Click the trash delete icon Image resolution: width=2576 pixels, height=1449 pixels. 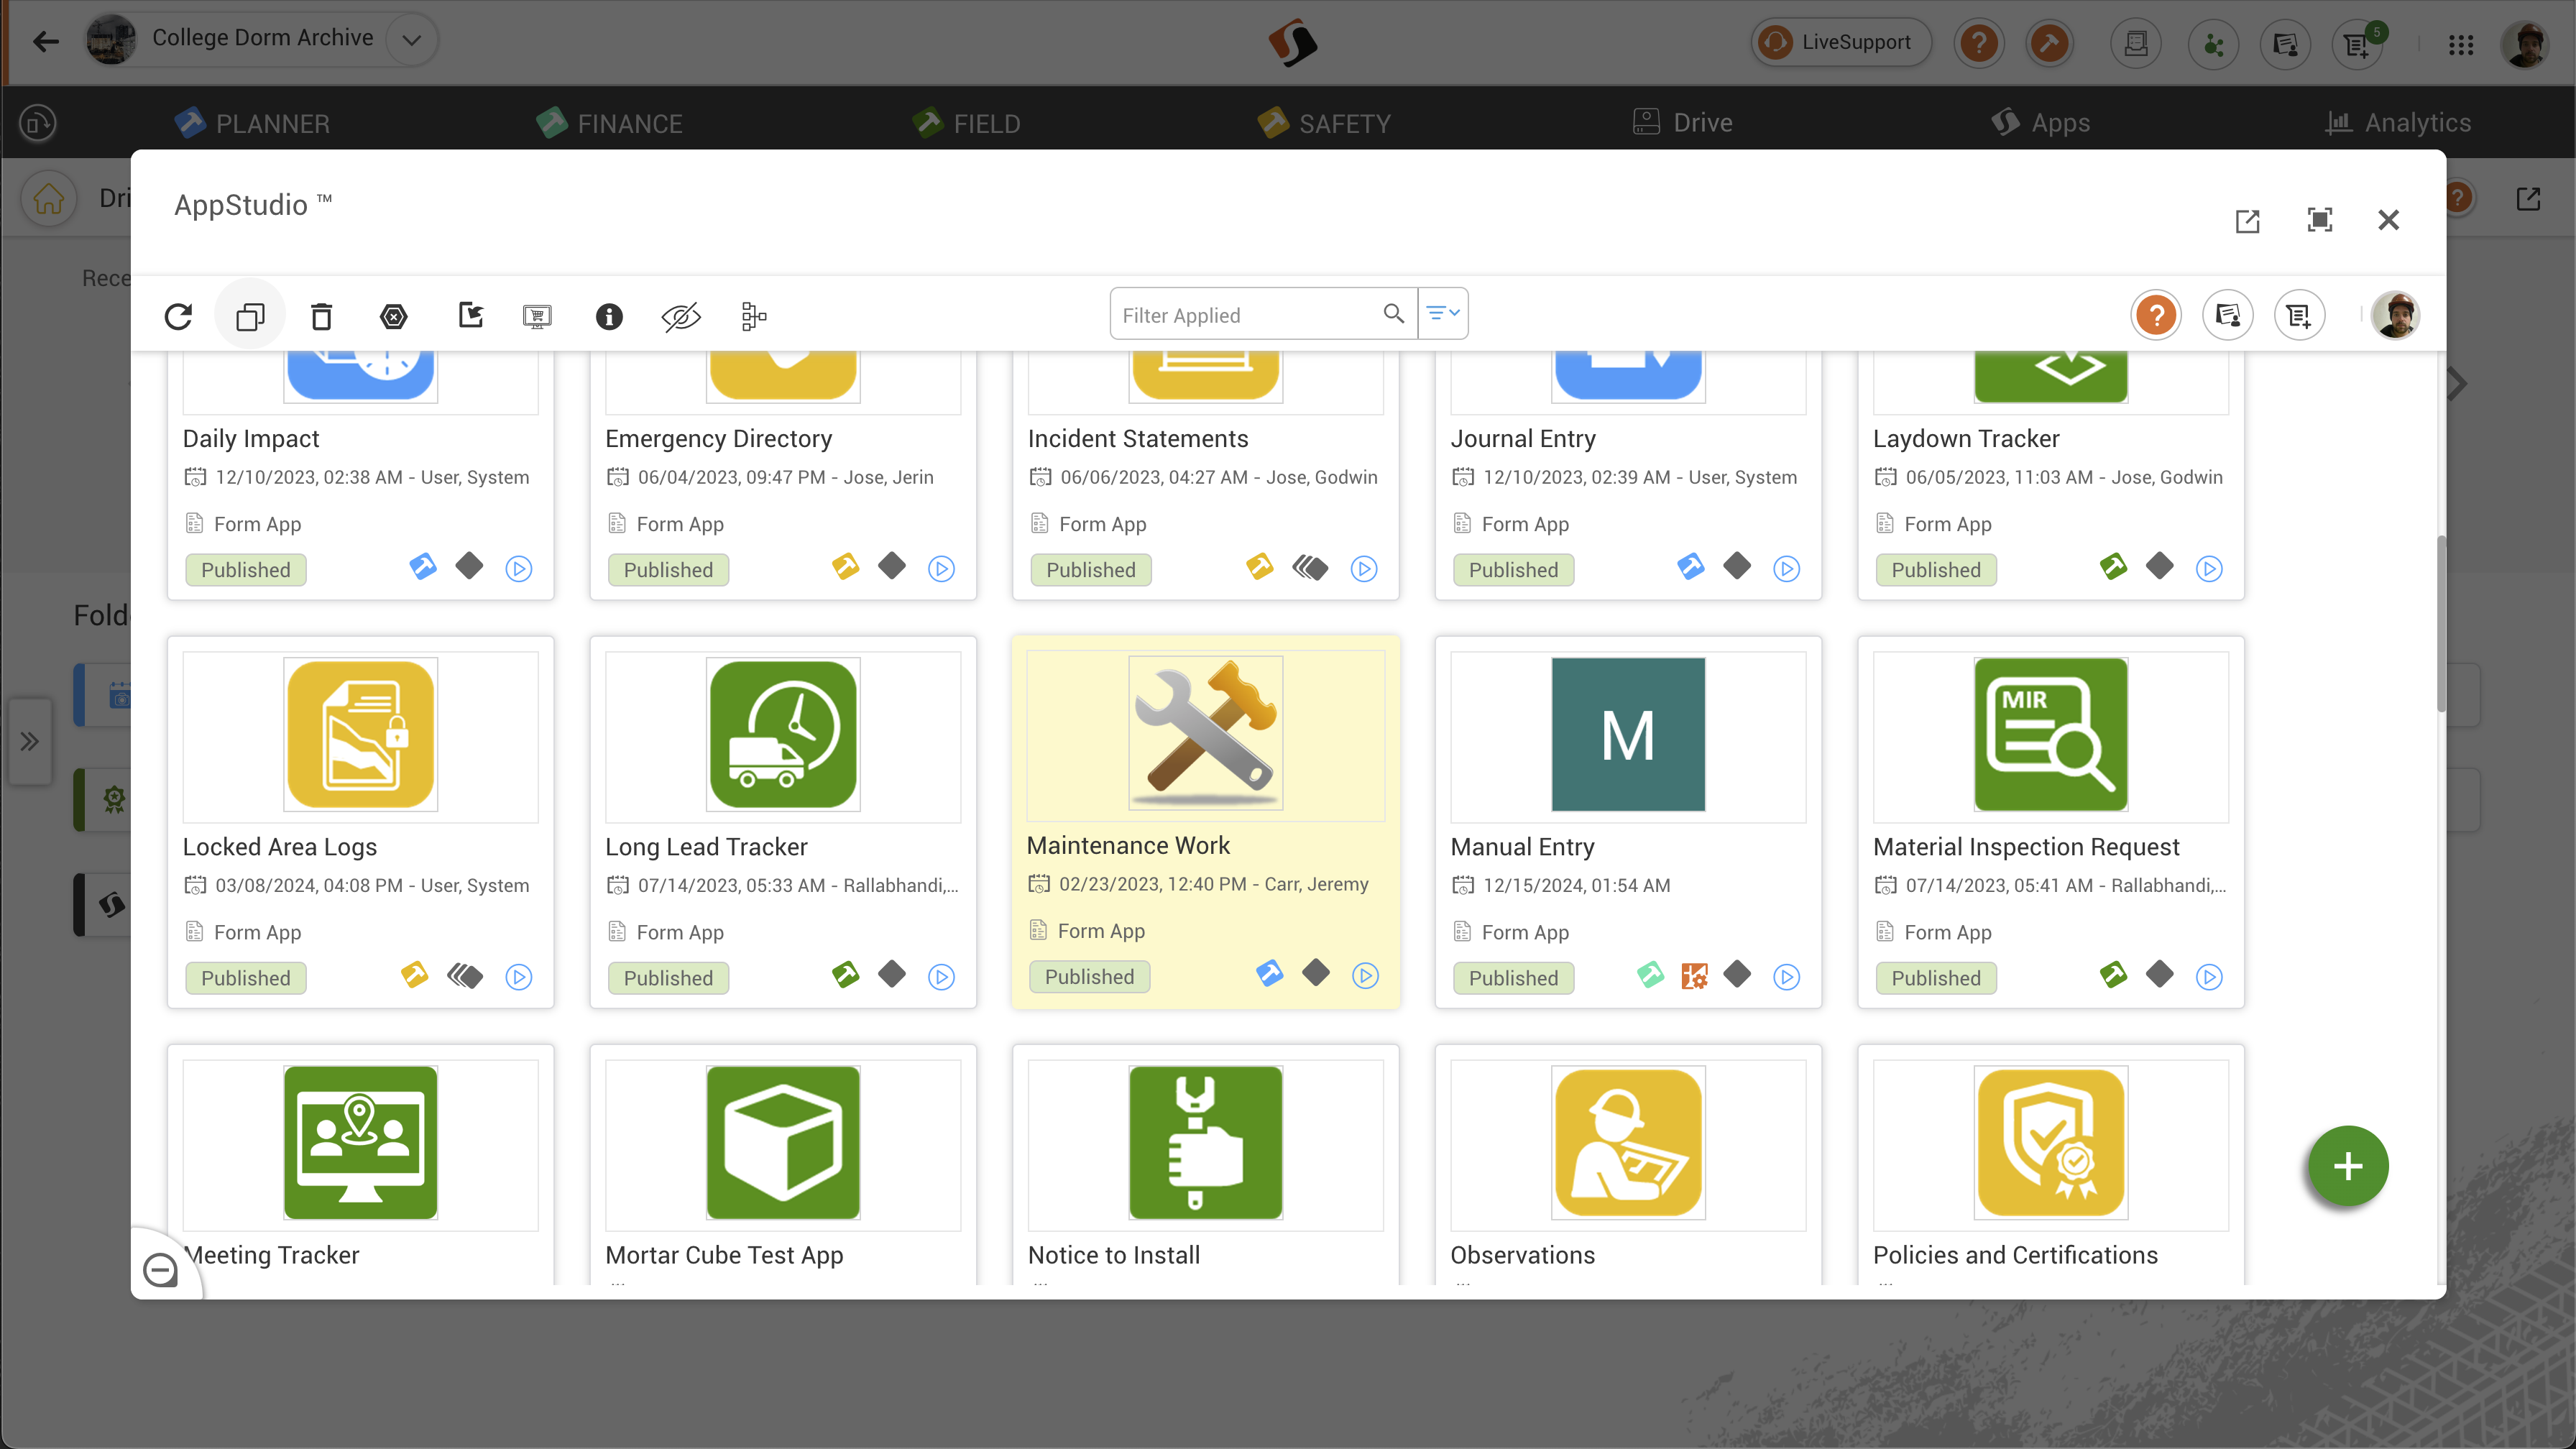click(321, 316)
